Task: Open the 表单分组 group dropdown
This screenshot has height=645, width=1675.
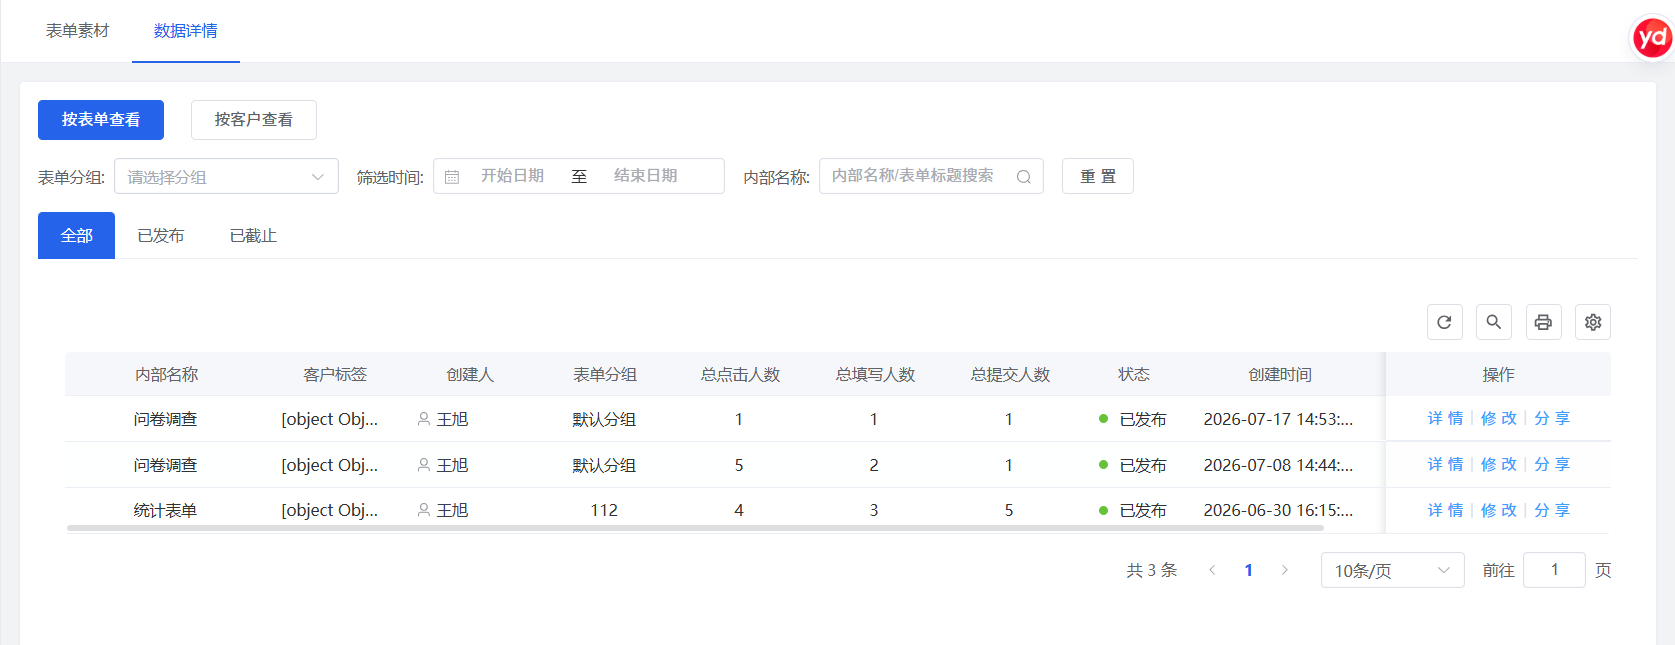Action: (226, 176)
